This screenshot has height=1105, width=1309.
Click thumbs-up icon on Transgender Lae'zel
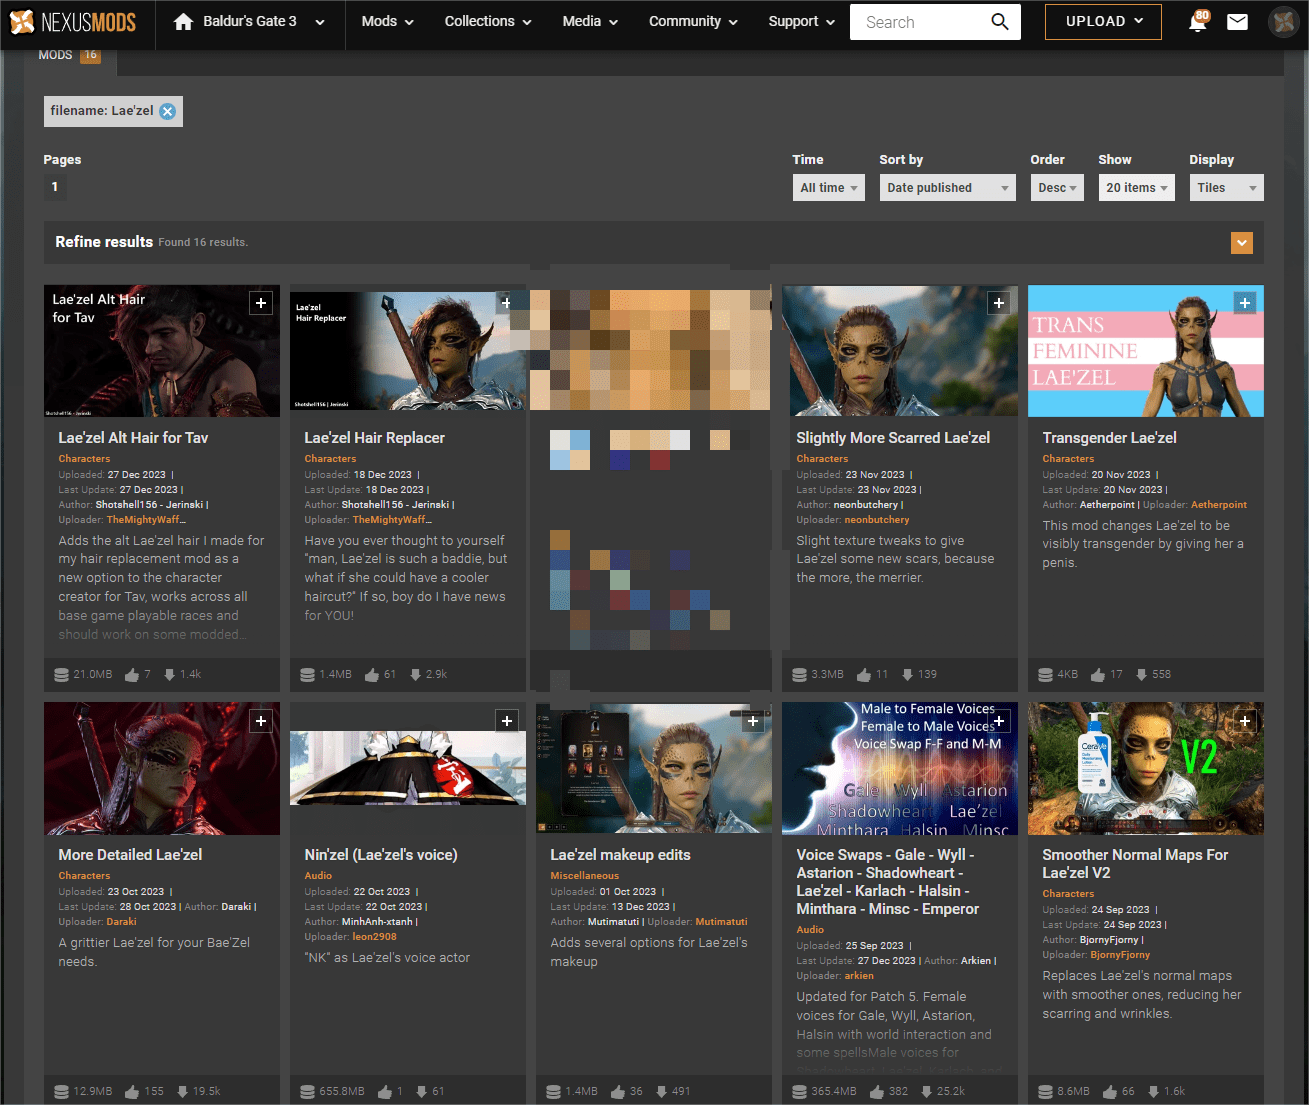[x=1098, y=675]
